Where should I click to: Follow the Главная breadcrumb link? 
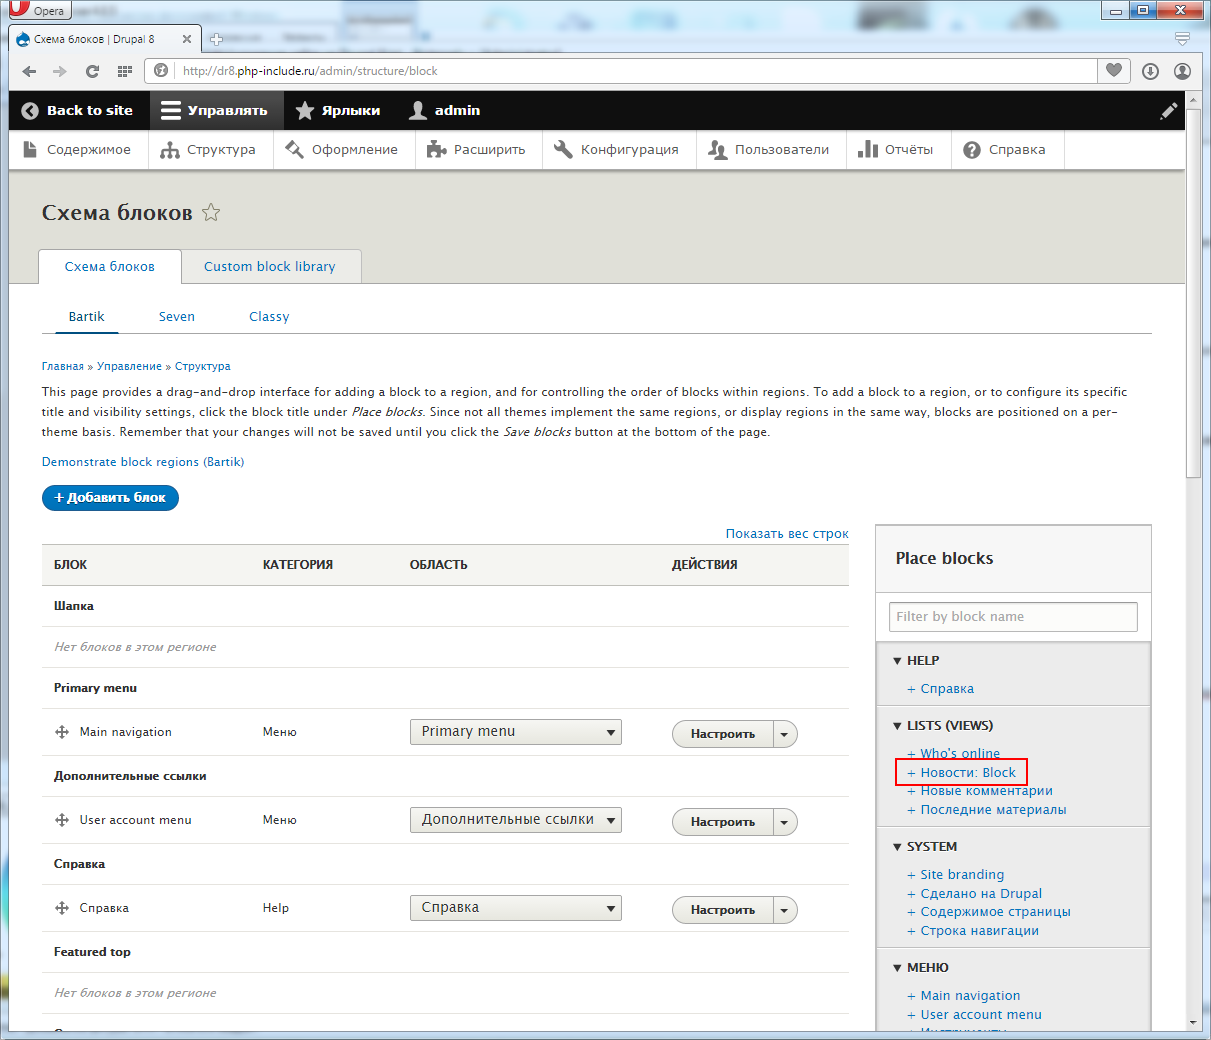pos(63,366)
